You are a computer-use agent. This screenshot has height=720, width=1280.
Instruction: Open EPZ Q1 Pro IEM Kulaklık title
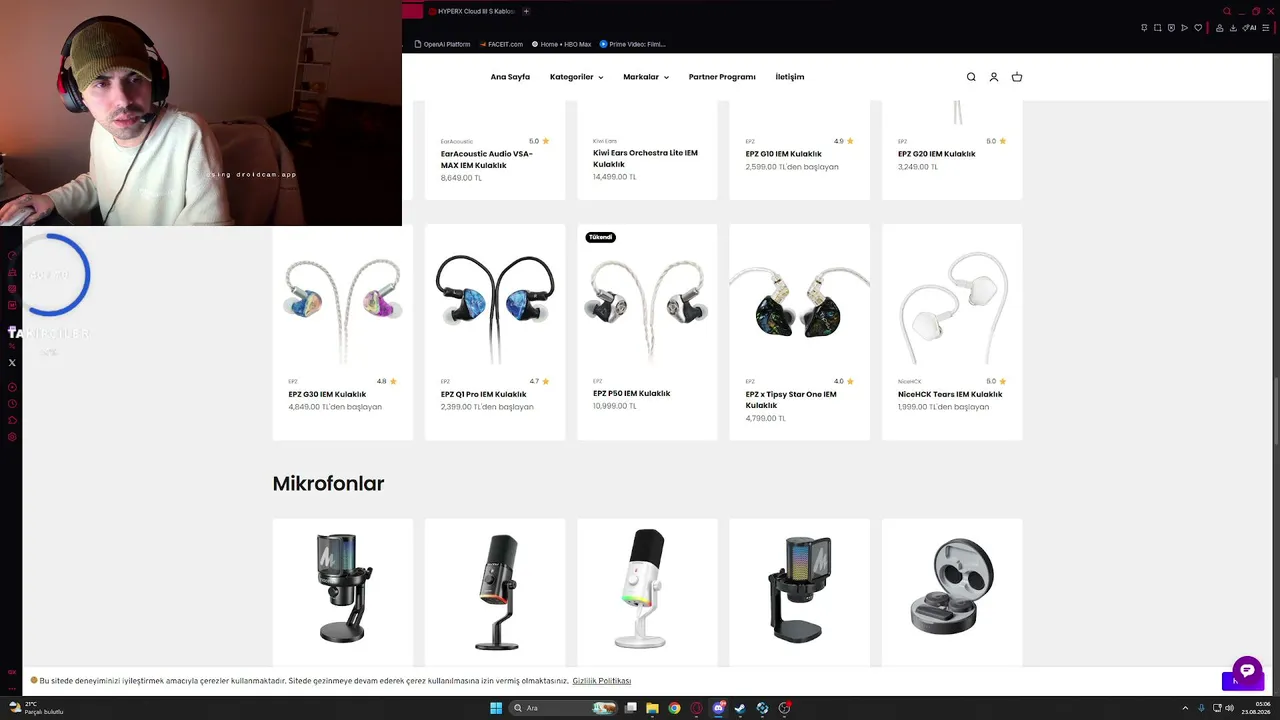pyautogui.click(x=483, y=394)
